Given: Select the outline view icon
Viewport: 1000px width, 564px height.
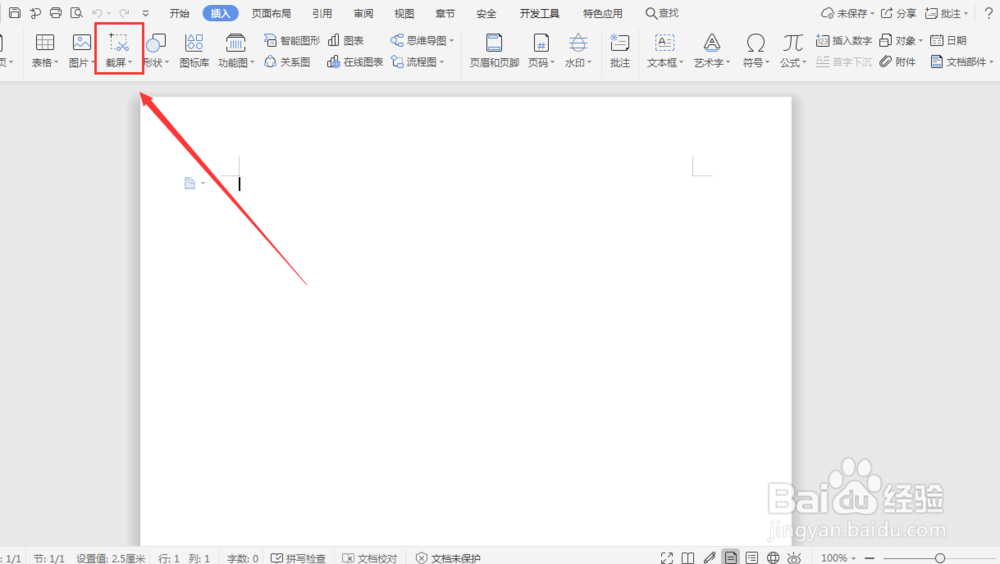Looking at the screenshot, I should [752, 558].
